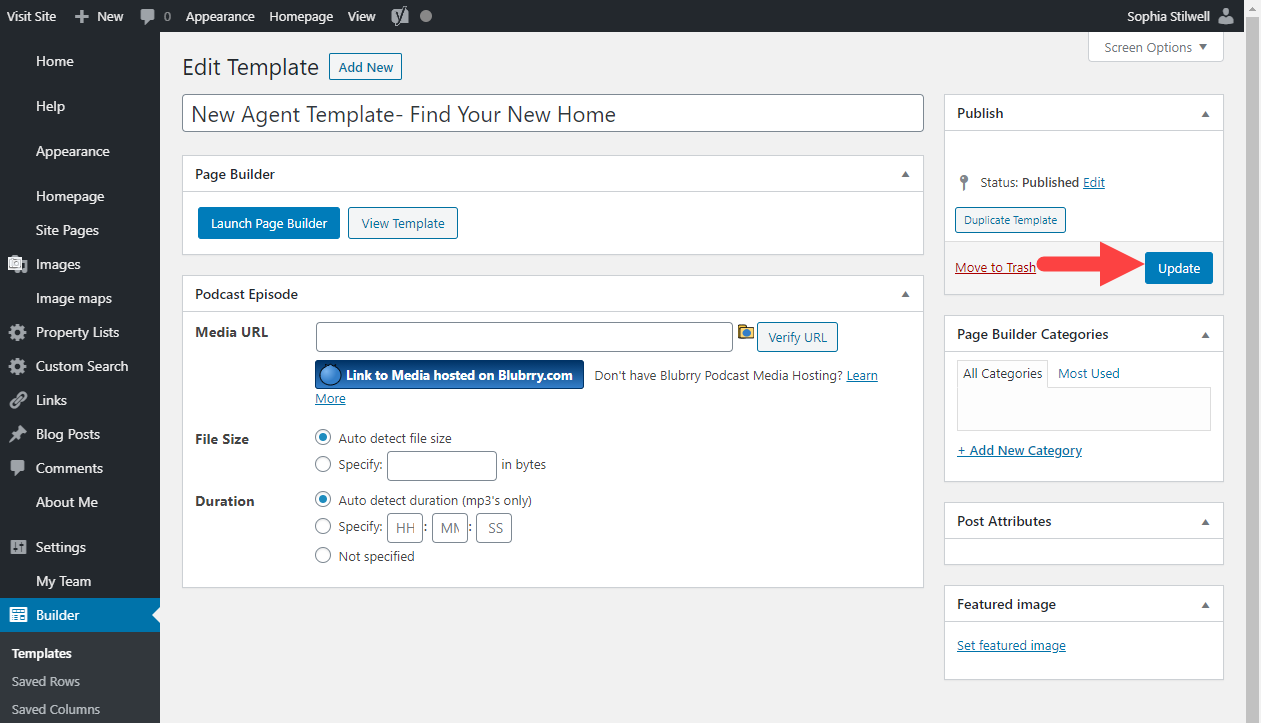
Task: Switch to the Most Used tab
Action: click(1088, 373)
